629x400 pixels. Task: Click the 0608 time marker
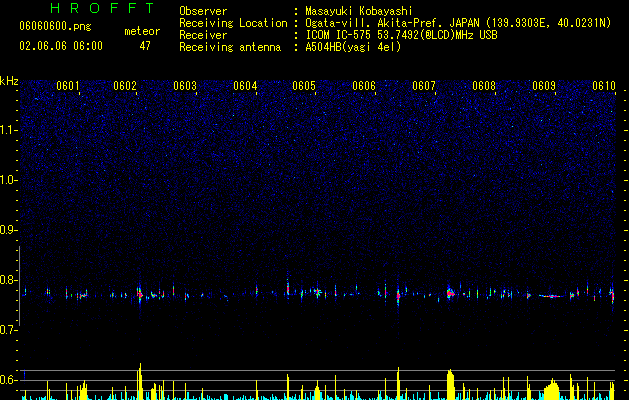tap(484, 86)
